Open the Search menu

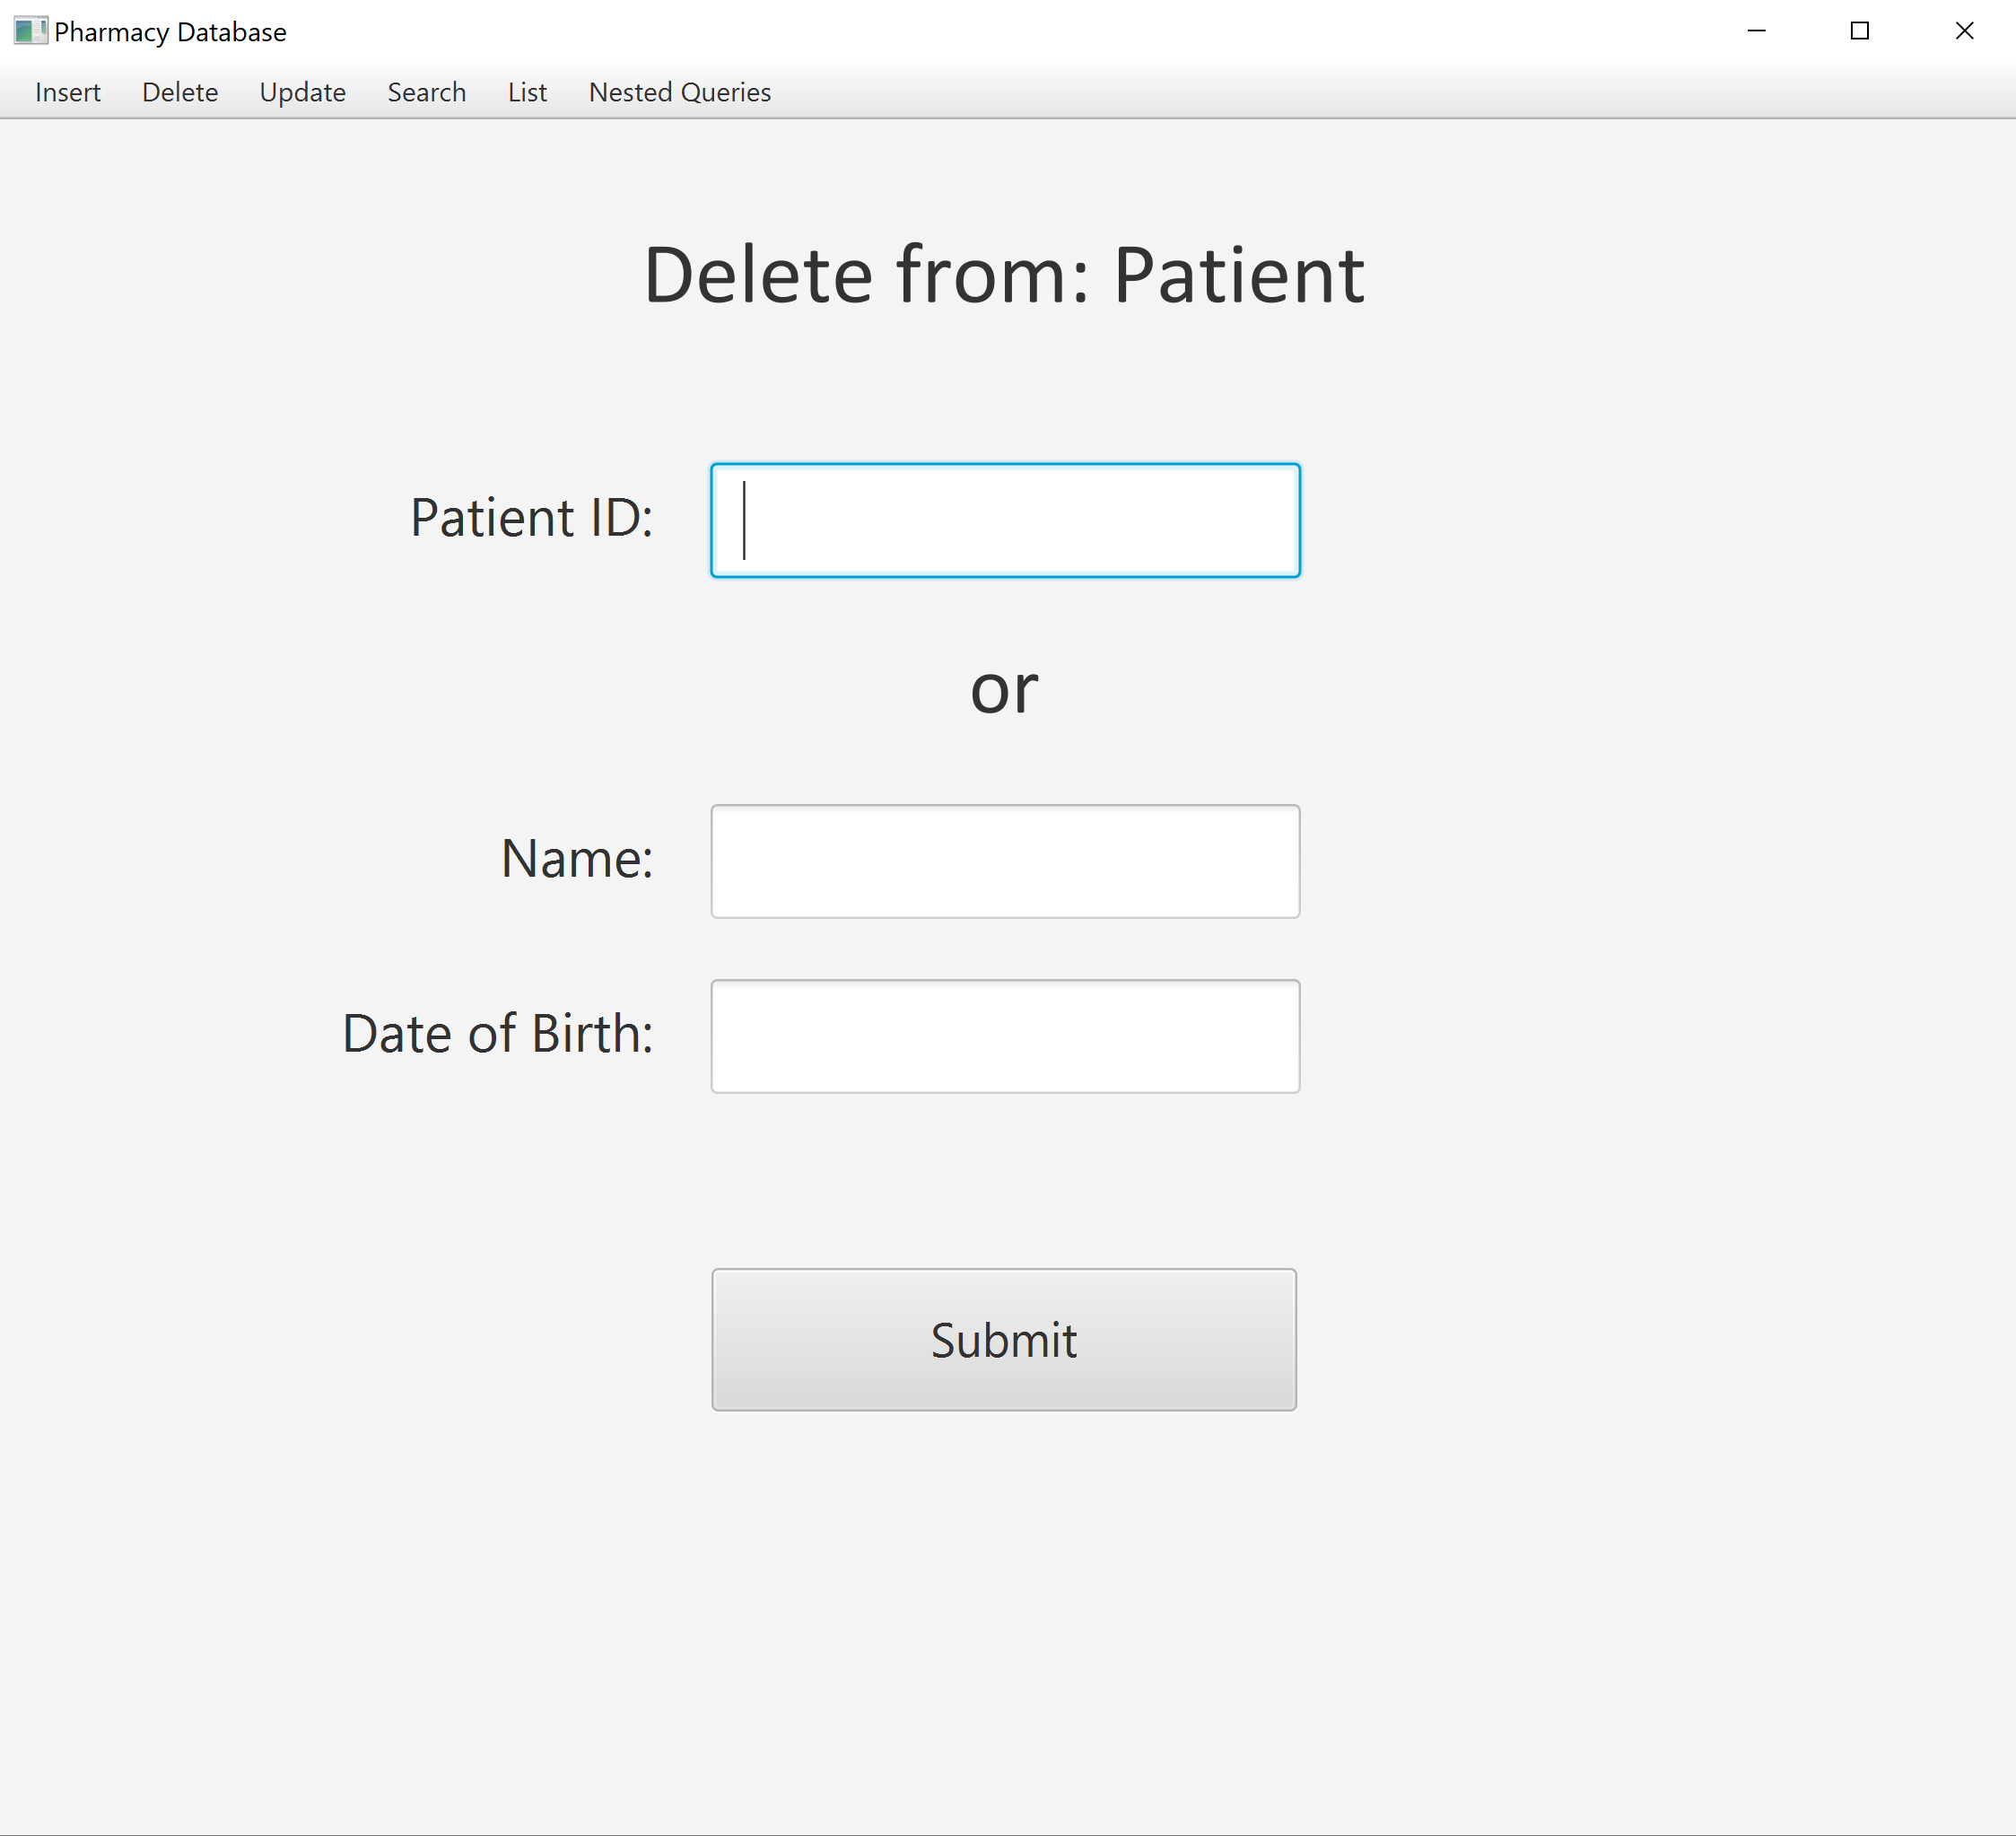tap(427, 92)
